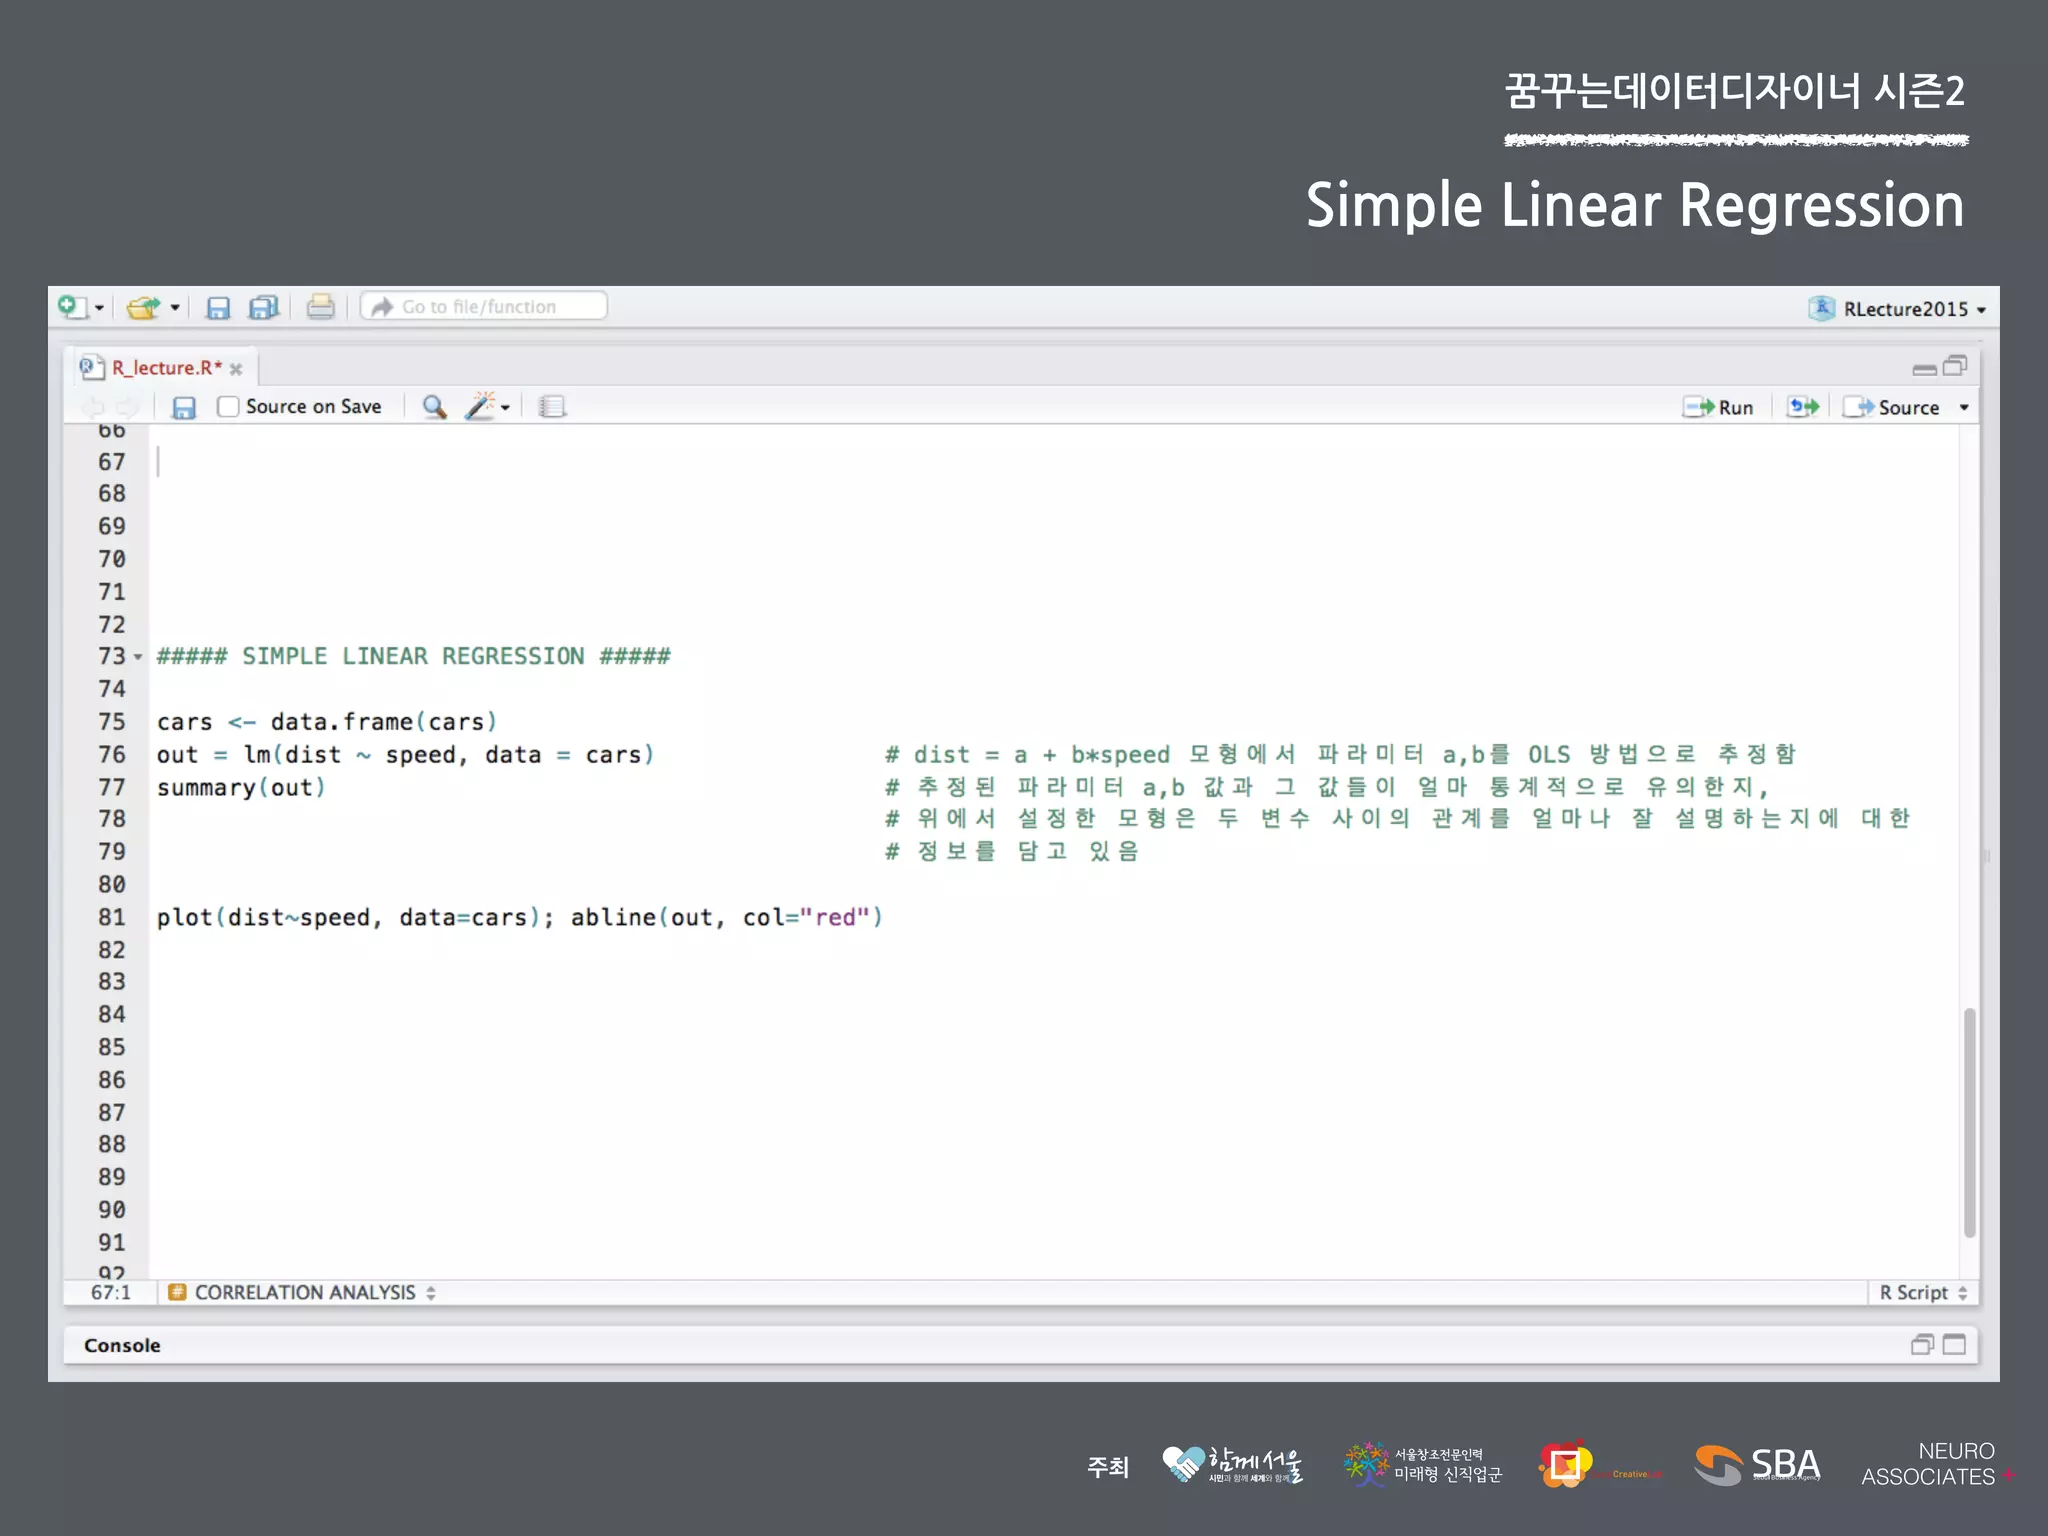The image size is (2048, 1536).
Task: Click the editor vertical scrollbar
Action: [x=1969, y=1120]
